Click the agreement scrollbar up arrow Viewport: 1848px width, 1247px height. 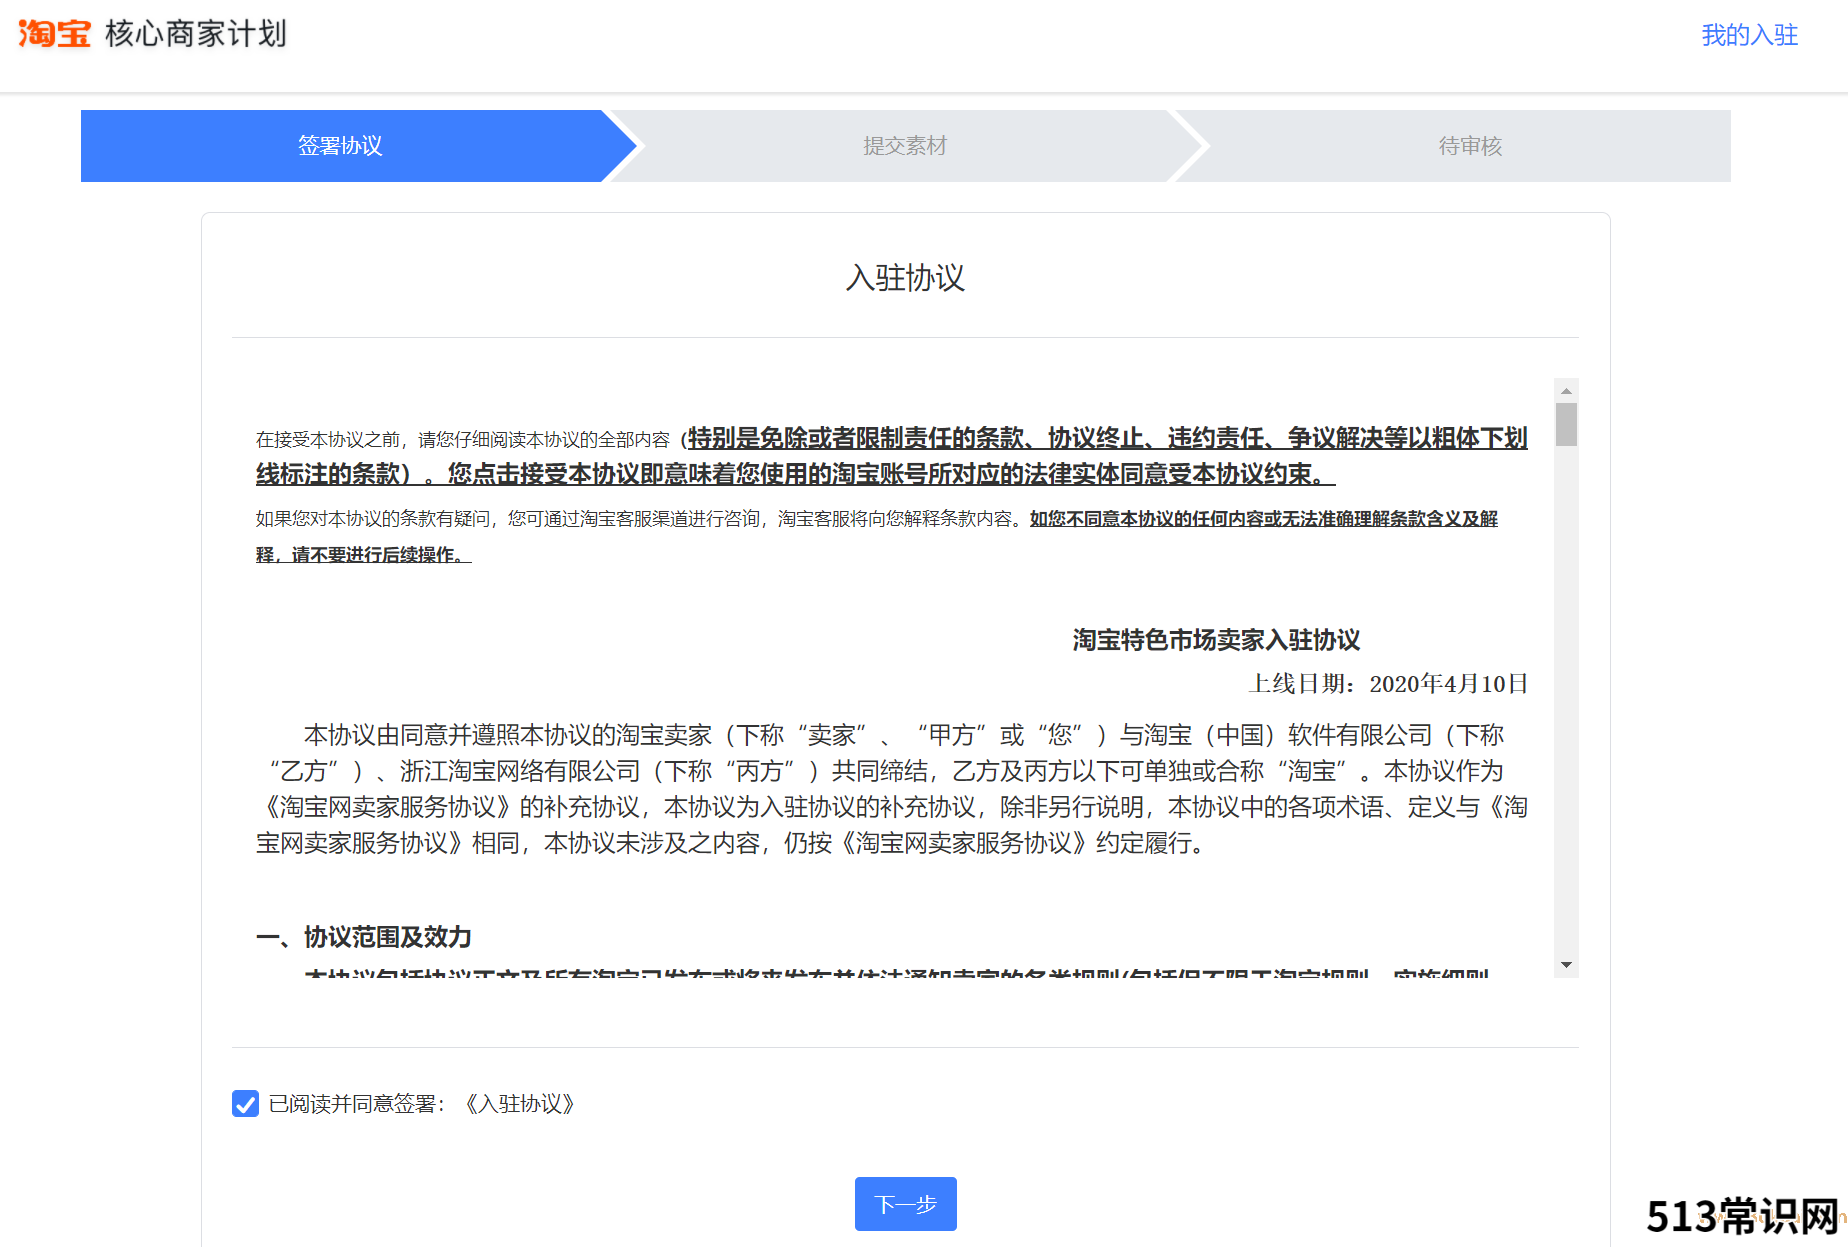[x=1566, y=390]
